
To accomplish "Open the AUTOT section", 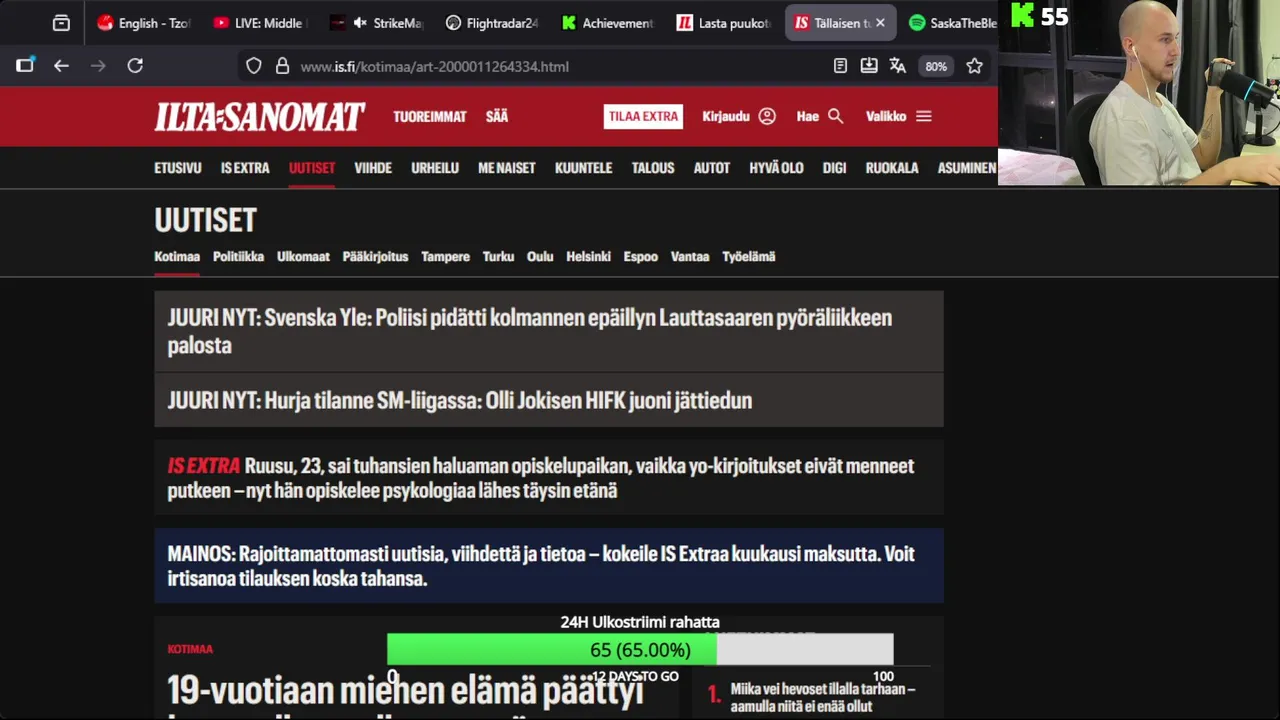I will [x=712, y=168].
